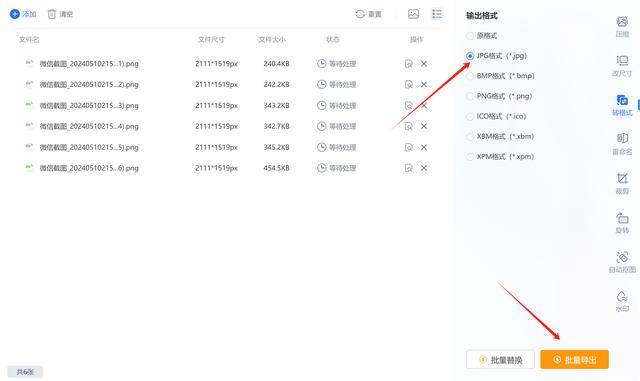Open the 压缩 compress tool
This screenshot has height=381, width=640.
point(622,27)
